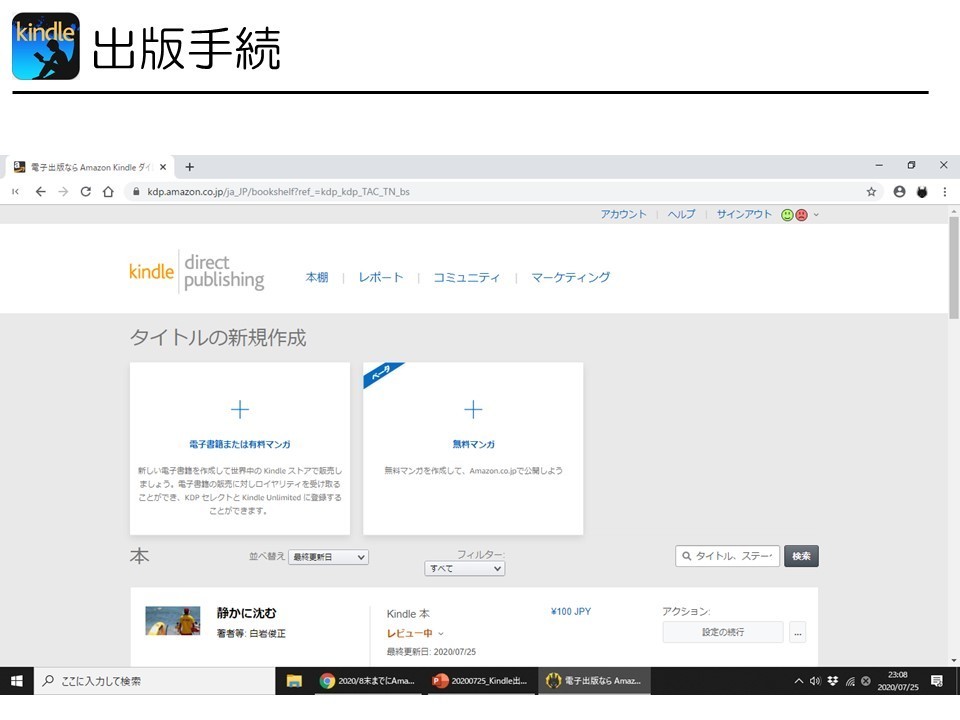Open a new browser tab
This screenshot has width=960, height=720.
click(x=190, y=167)
